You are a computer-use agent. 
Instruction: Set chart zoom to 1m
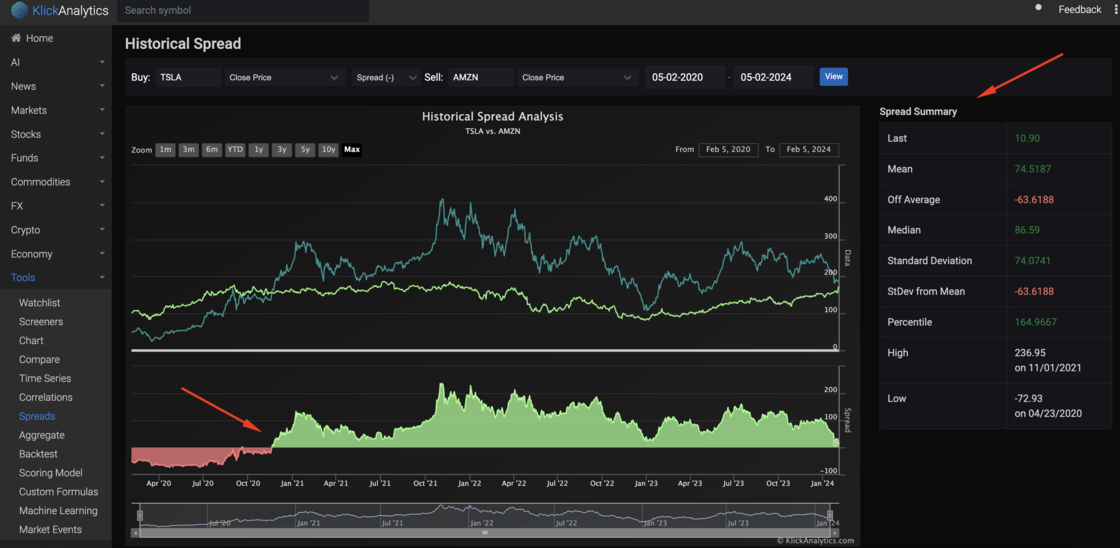165,150
